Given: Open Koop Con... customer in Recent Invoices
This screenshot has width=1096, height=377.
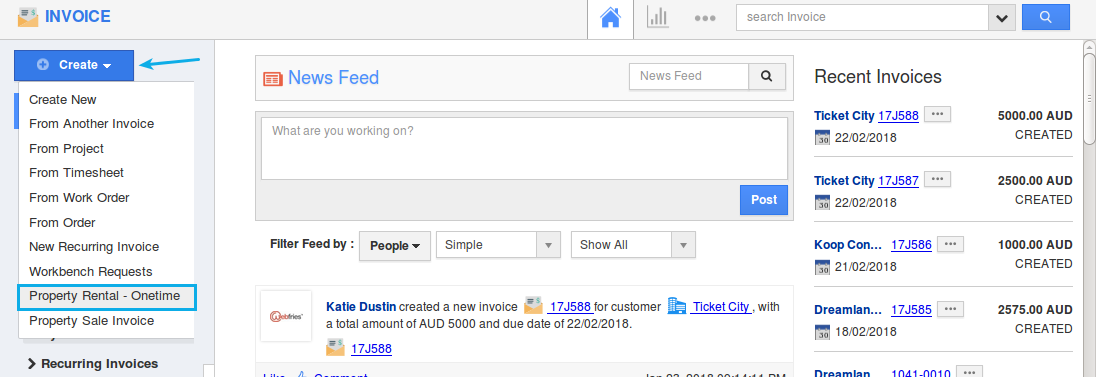Looking at the screenshot, I should pos(848,245).
